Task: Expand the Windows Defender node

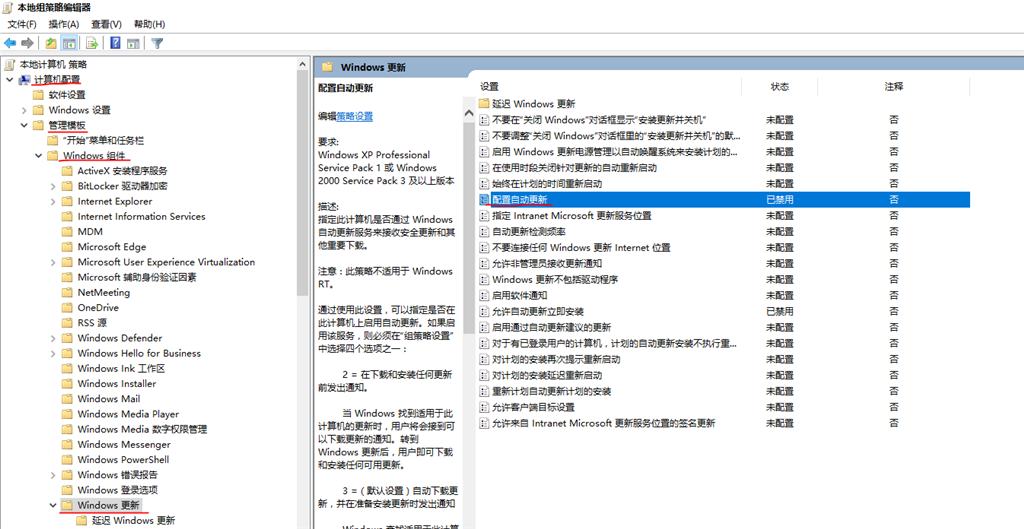Action: pos(53,338)
